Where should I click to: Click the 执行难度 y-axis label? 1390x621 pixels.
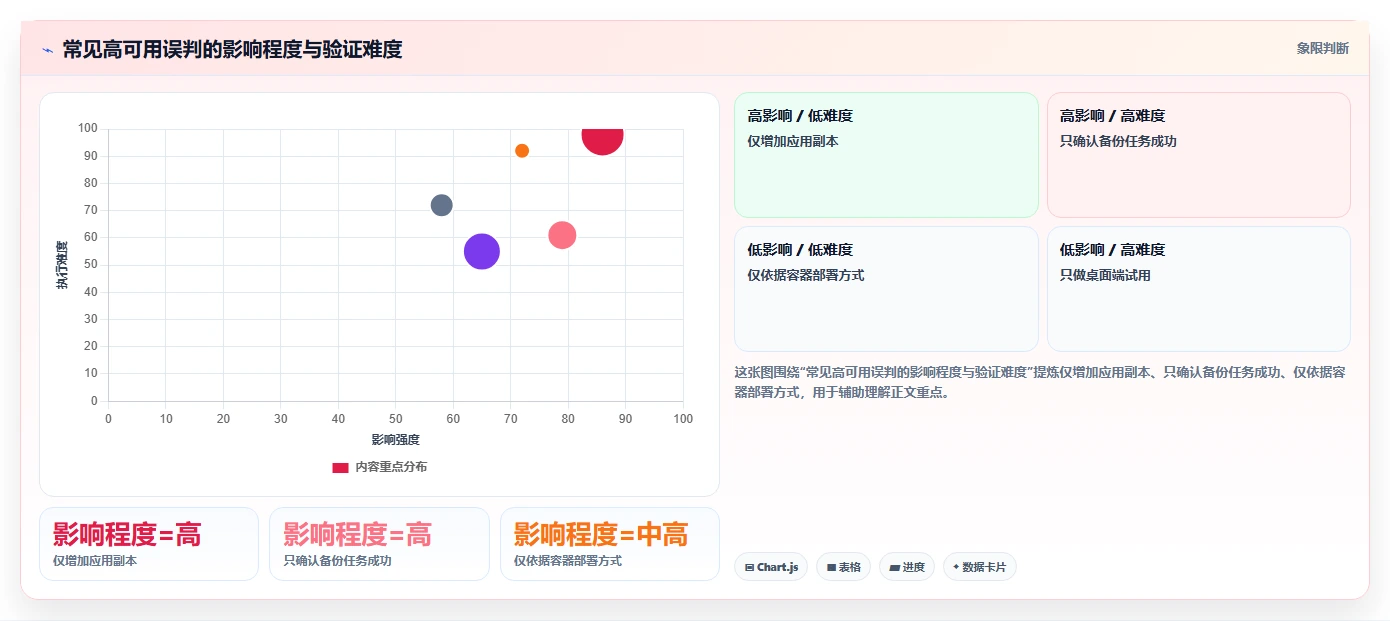point(62,265)
